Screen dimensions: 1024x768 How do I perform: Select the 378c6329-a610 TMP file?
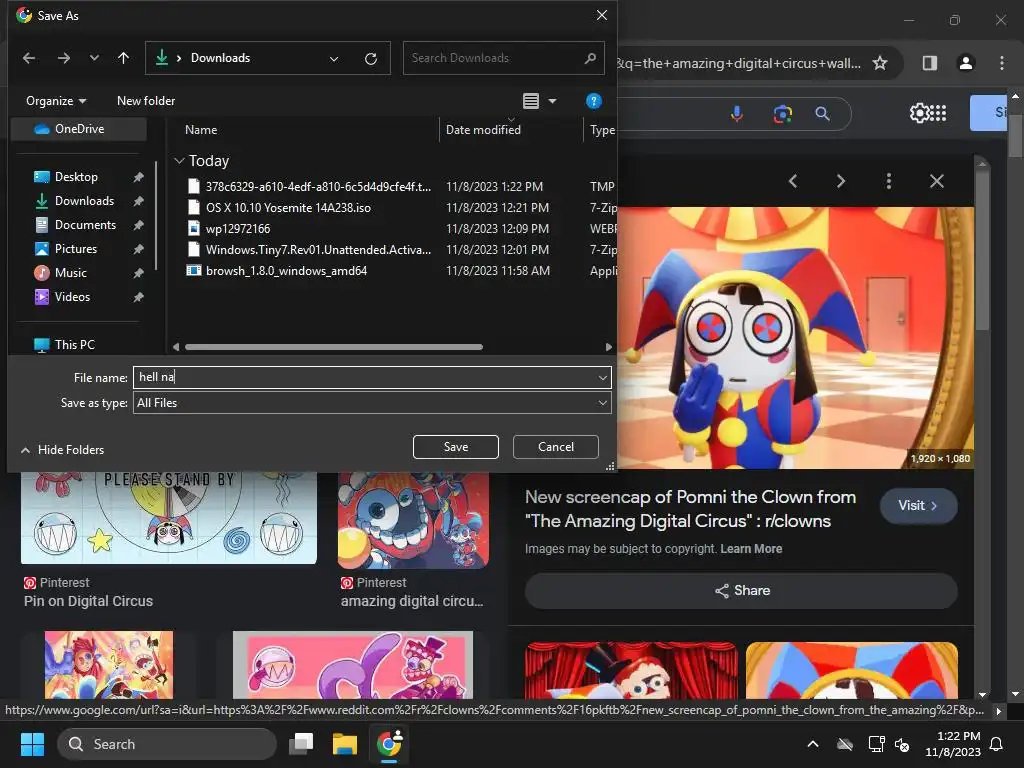(x=318, y=187)
